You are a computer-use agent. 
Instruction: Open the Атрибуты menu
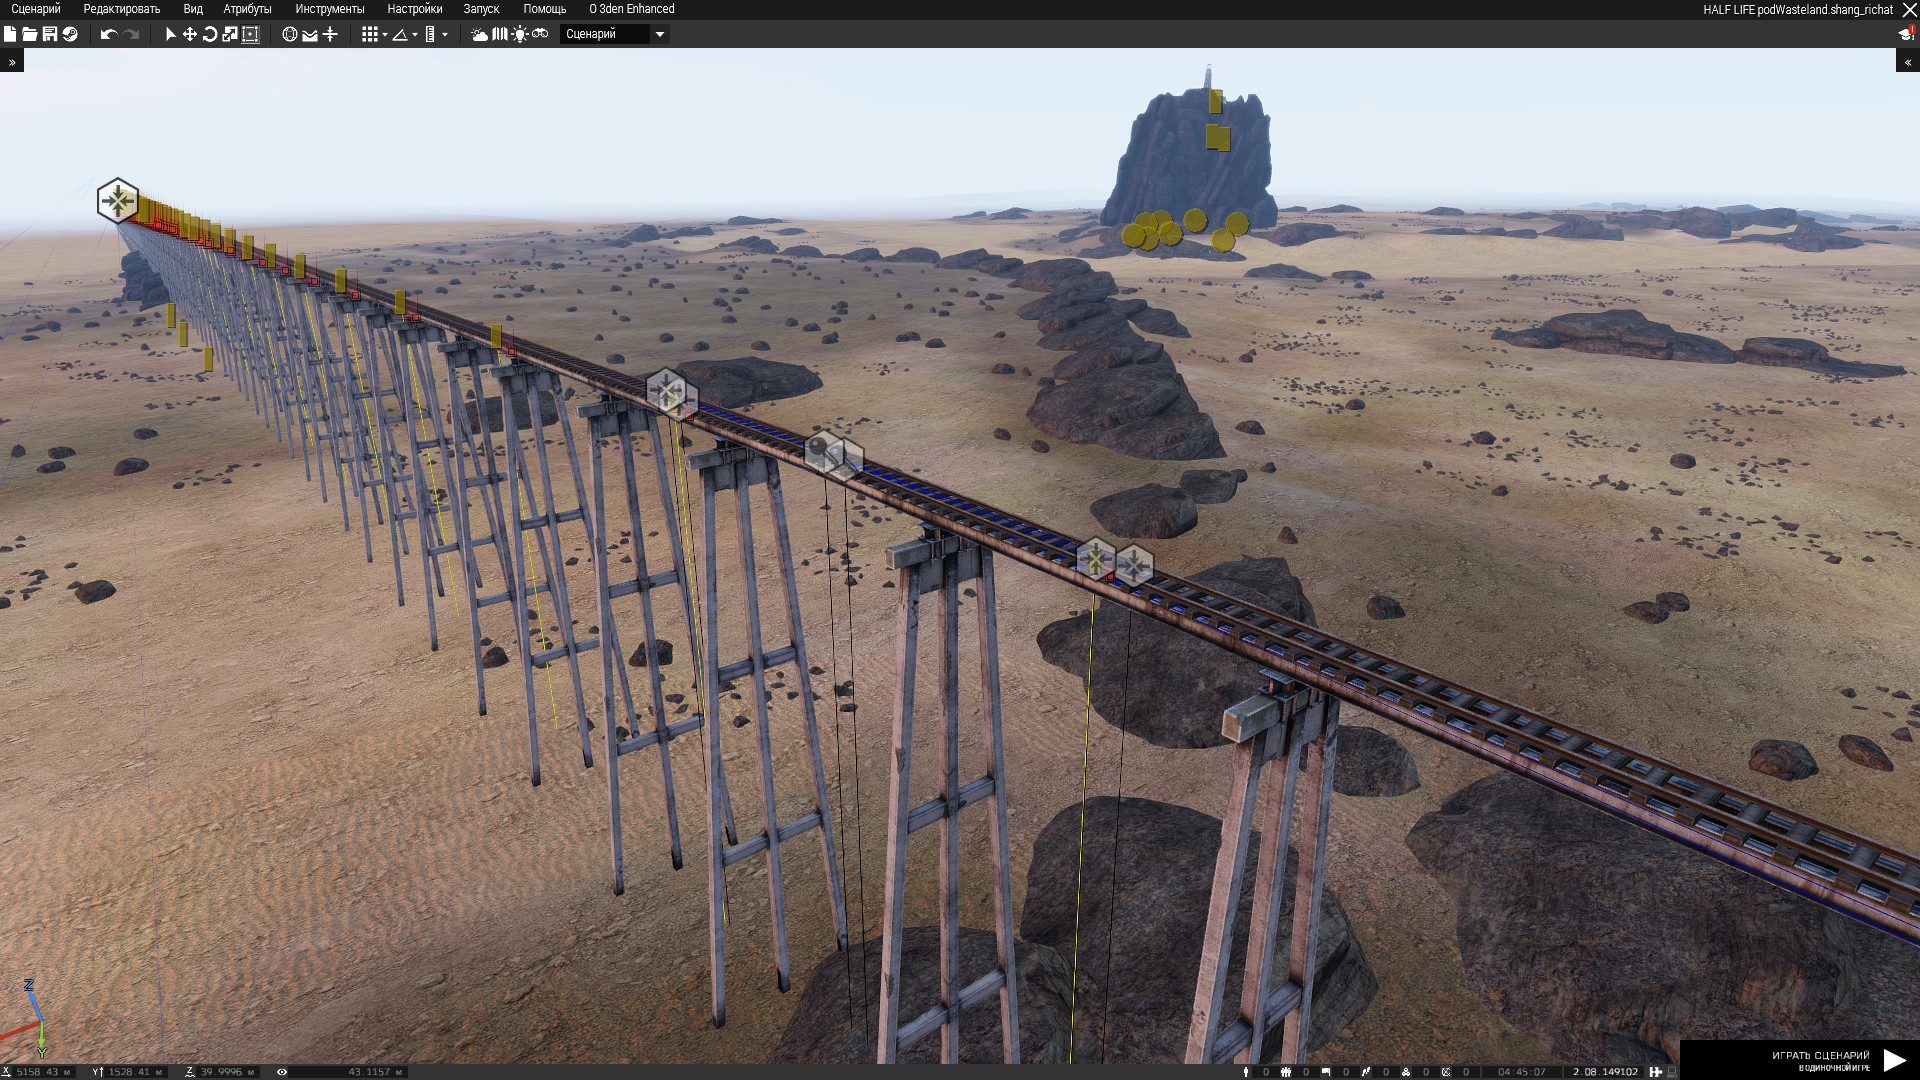pos(247,9)
